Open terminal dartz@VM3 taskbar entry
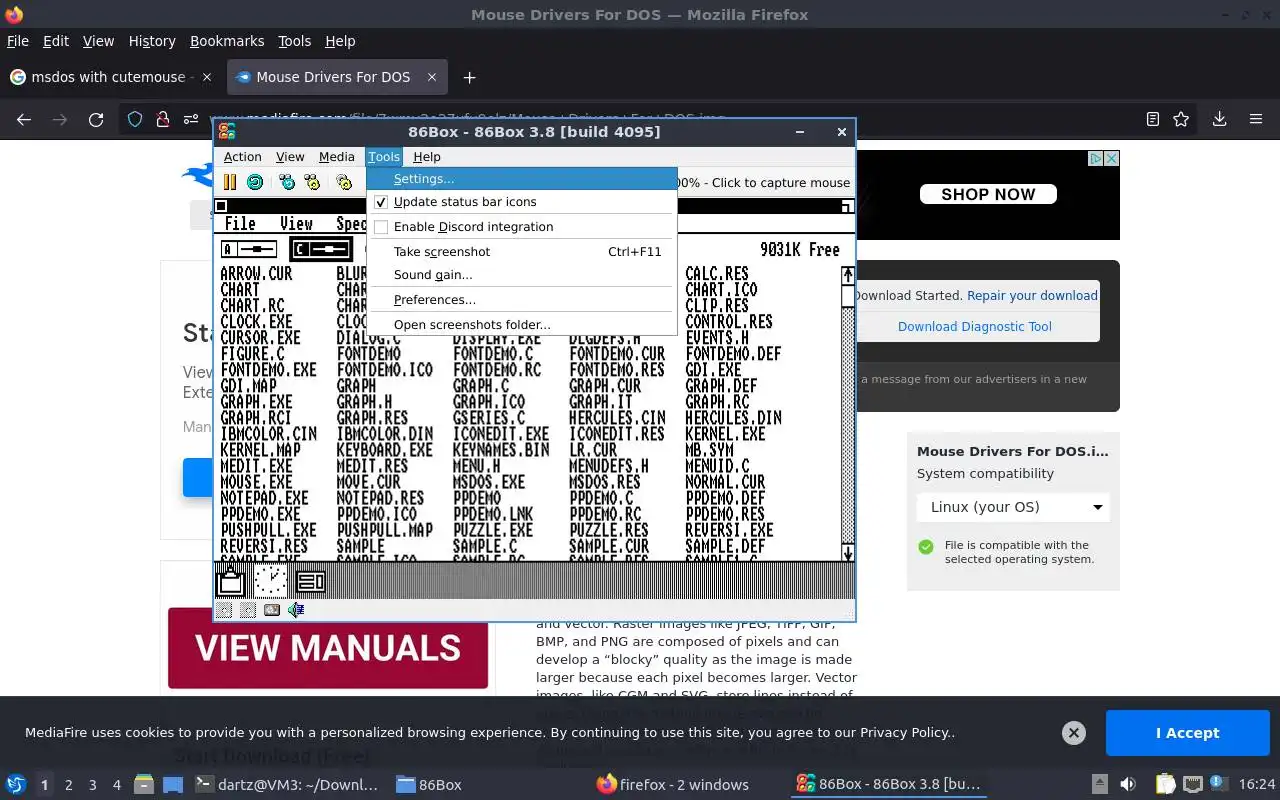This screenshot has height=800, width=1280. point(289,785)
